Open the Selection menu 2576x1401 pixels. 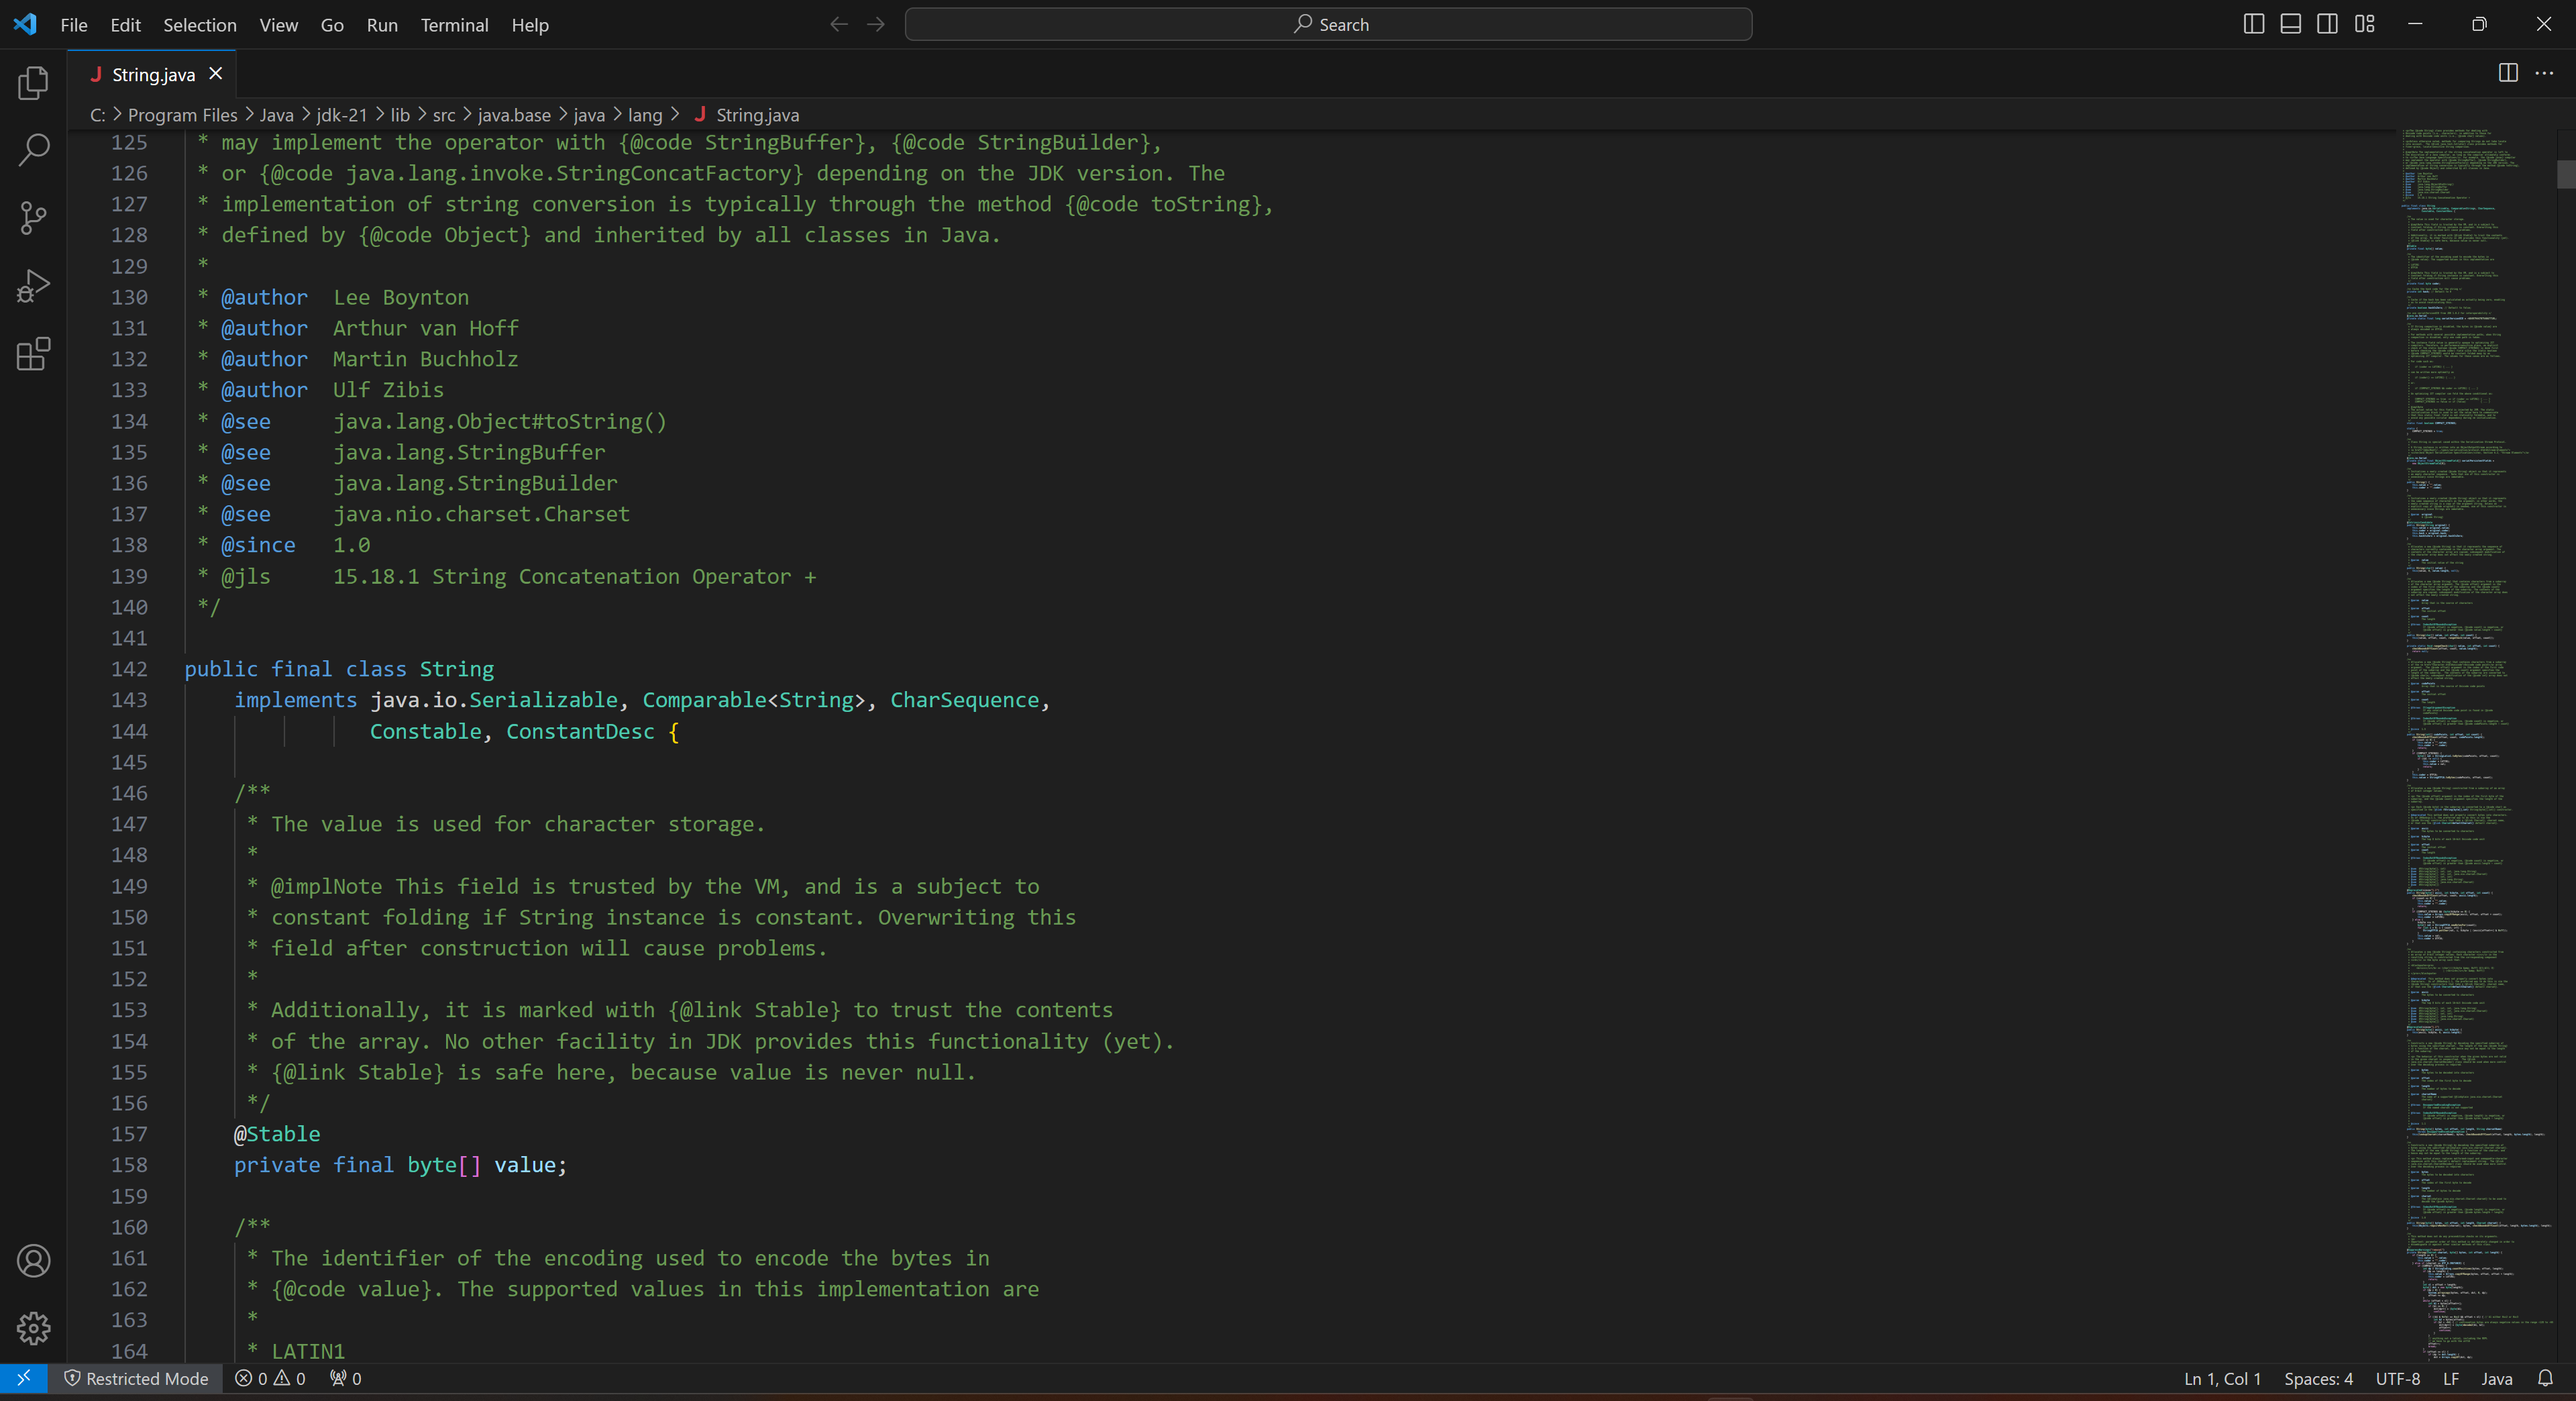point(200,25)
